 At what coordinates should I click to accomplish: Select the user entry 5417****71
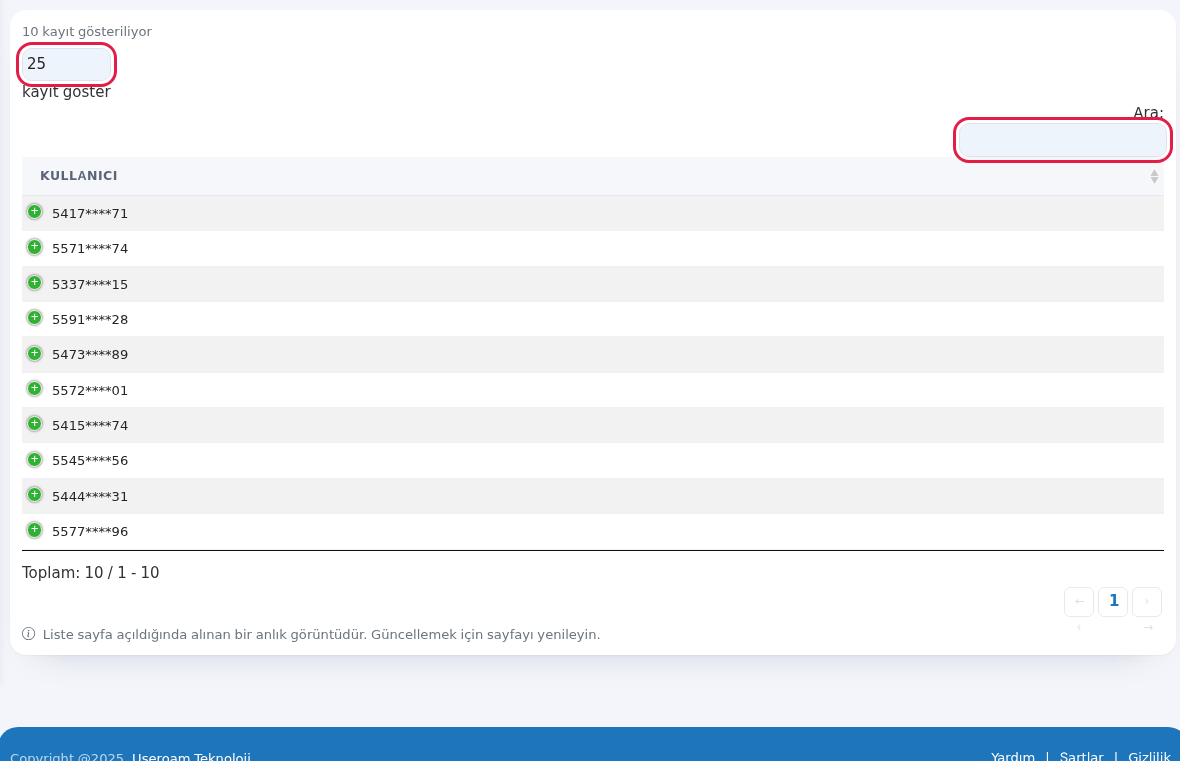pyautogui.click(x=90, y=214)
